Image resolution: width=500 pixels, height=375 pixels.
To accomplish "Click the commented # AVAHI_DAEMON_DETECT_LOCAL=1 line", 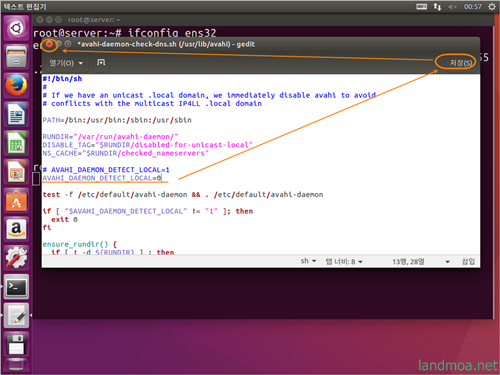I will (106, 170).
